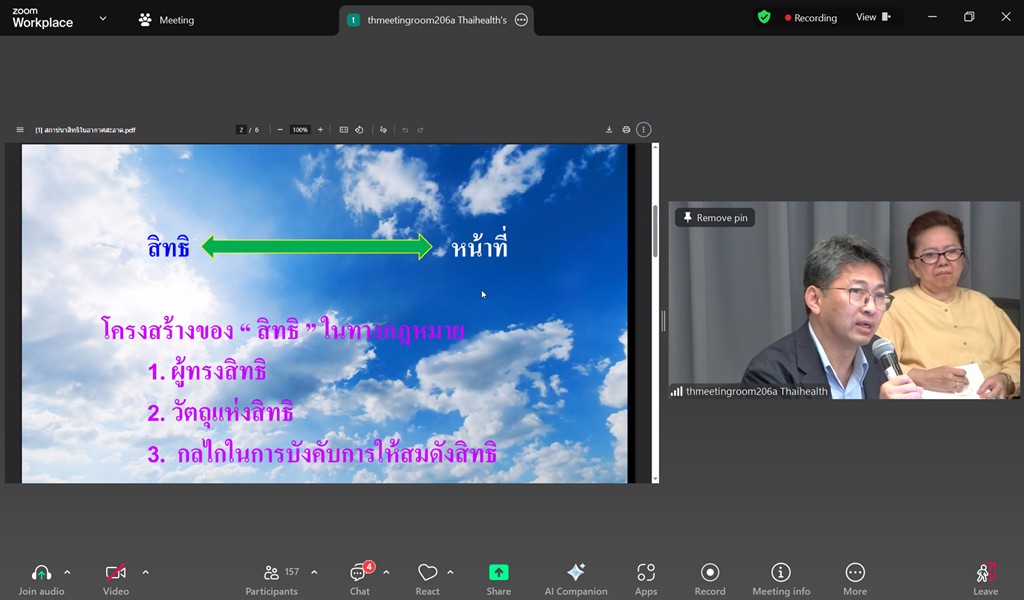Toggle the PDF sidebar hamburger menu
The width and height of the screenshot is (1024, 600).
click(20, 130)
